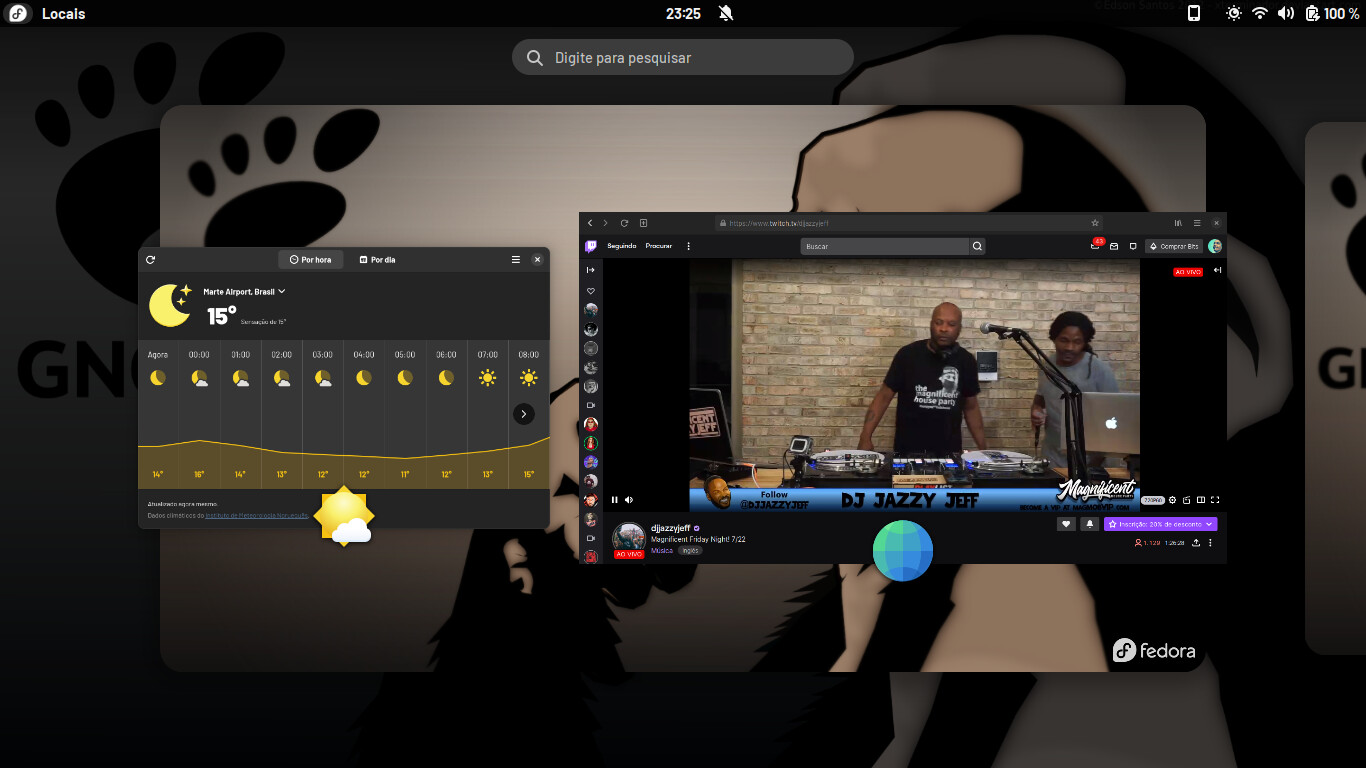This screenshot has height=768, width=1366.
Task: Open the djjazzyjeff channel name link
Action: click(x=670, y=528)
